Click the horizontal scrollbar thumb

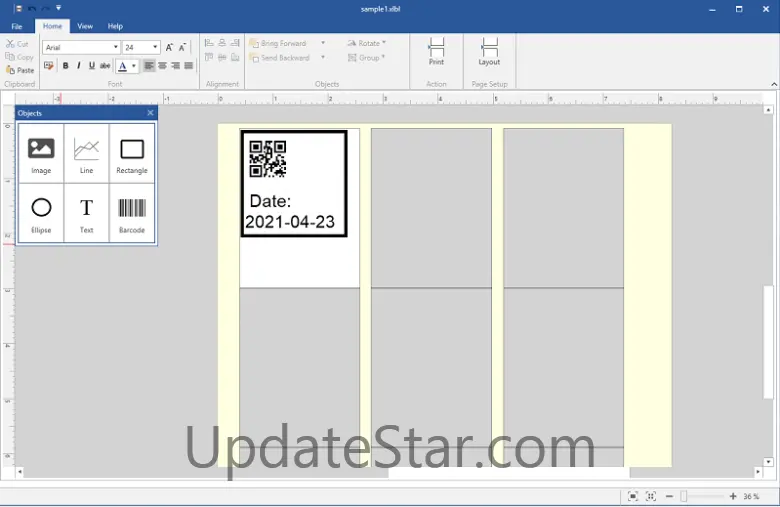click(508, 472)
